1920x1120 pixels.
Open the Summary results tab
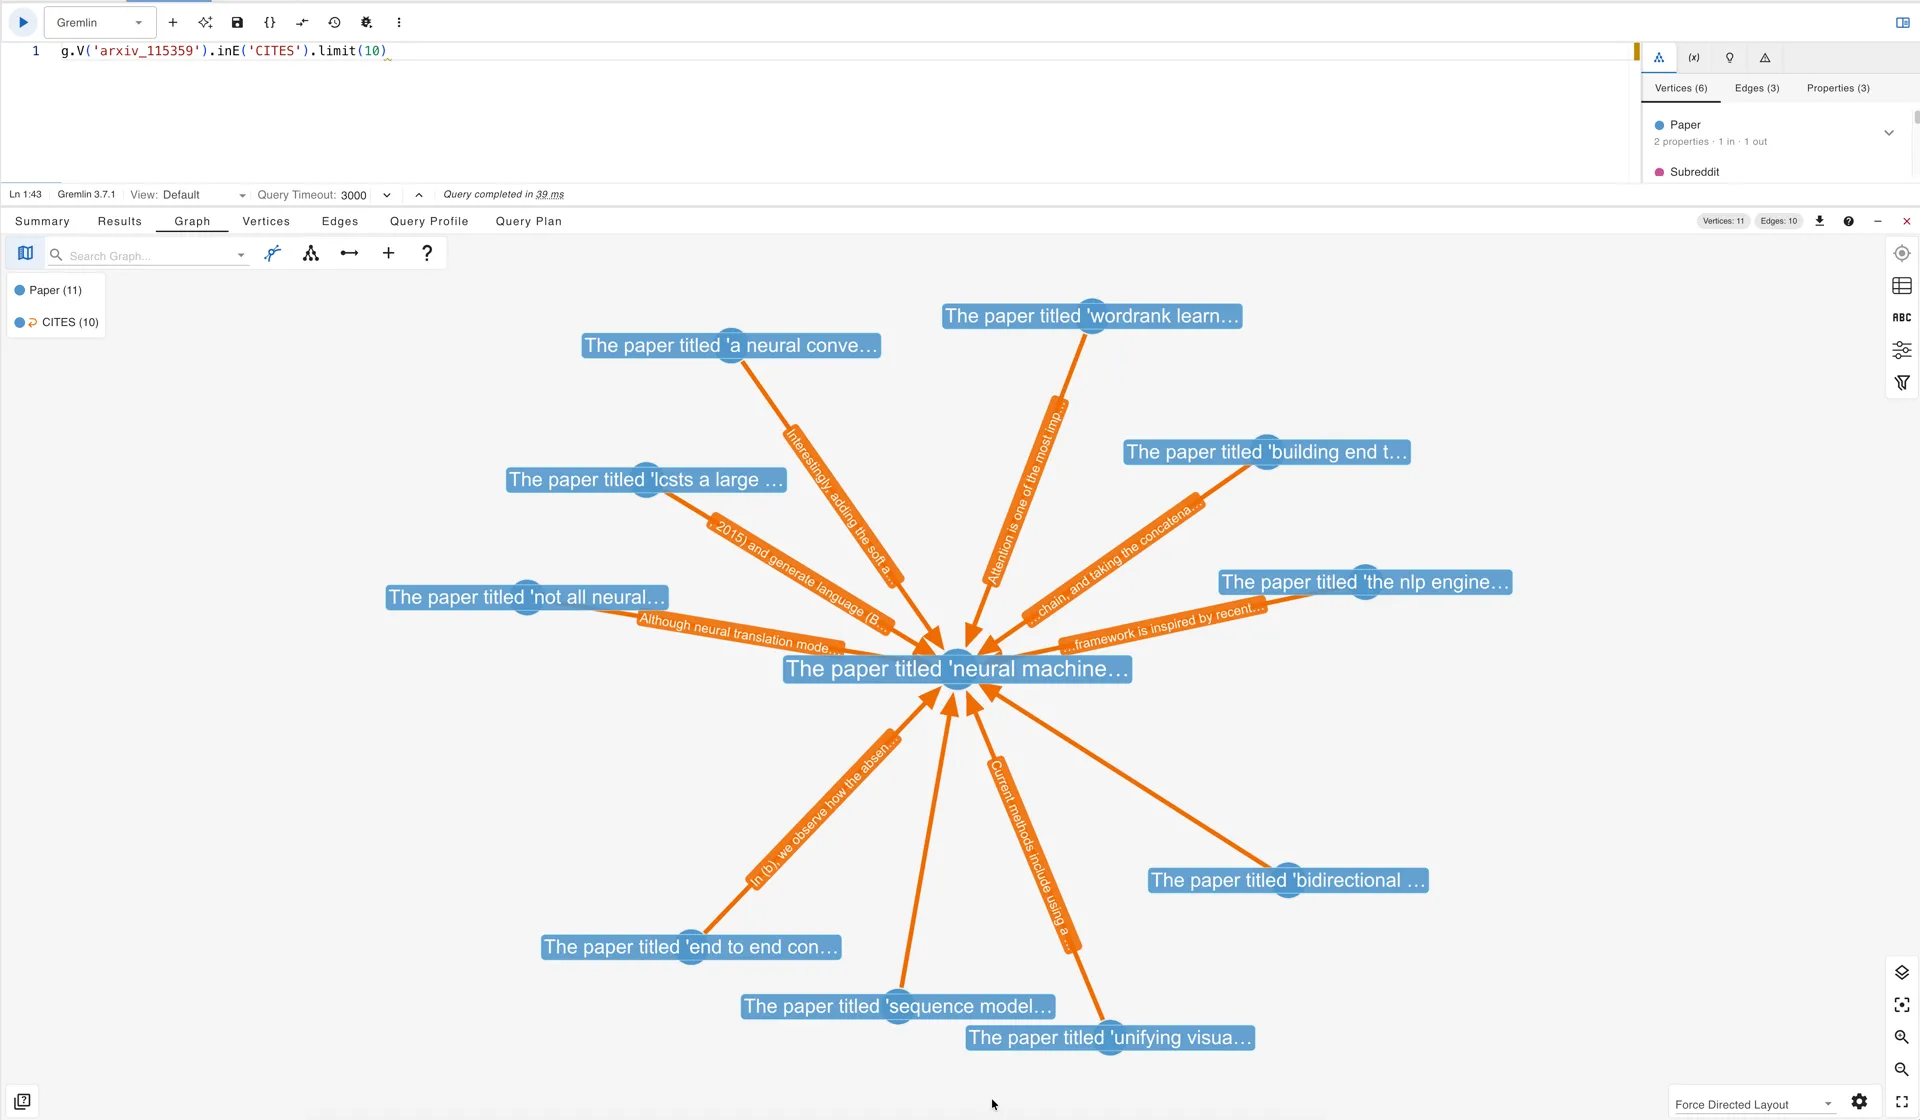(42, 221)
